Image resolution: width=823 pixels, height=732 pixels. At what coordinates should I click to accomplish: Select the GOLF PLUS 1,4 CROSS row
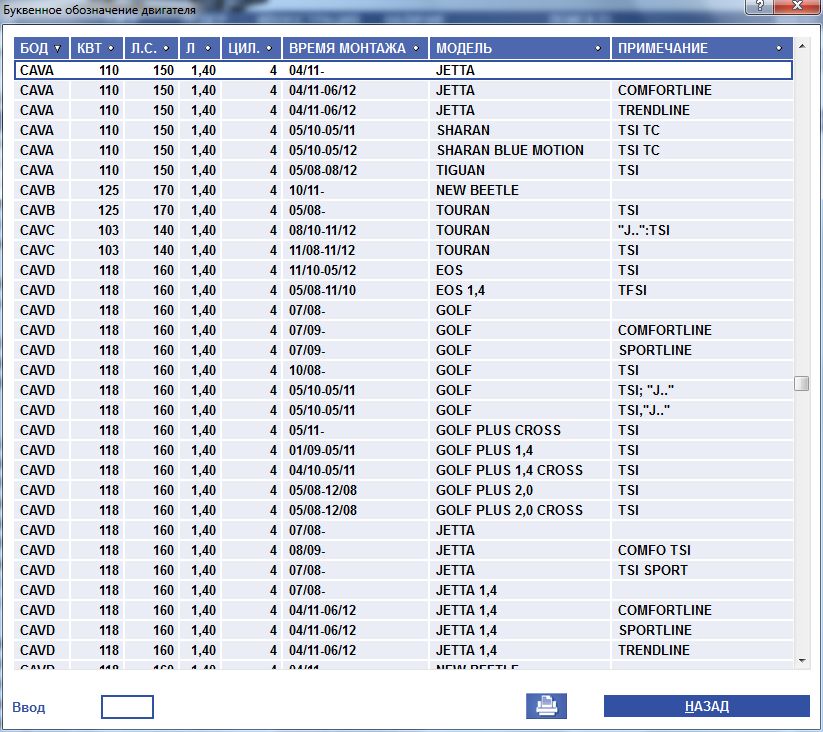(x=403, y=470)
